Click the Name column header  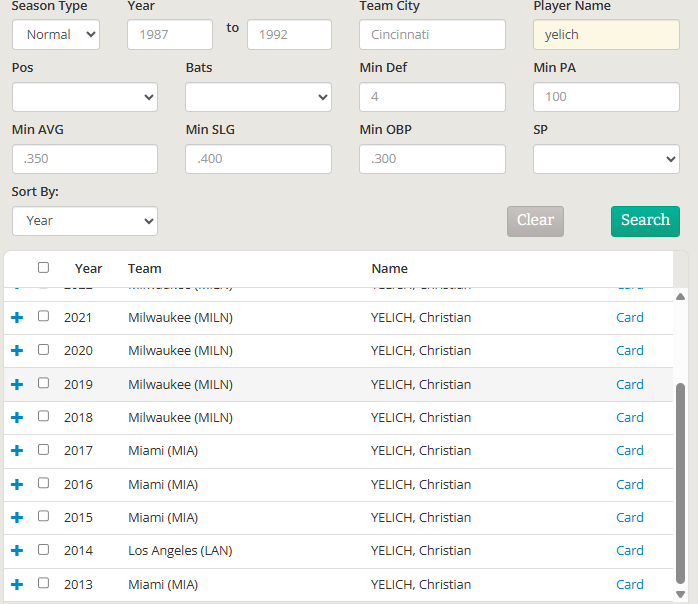(x=390, y=268)
